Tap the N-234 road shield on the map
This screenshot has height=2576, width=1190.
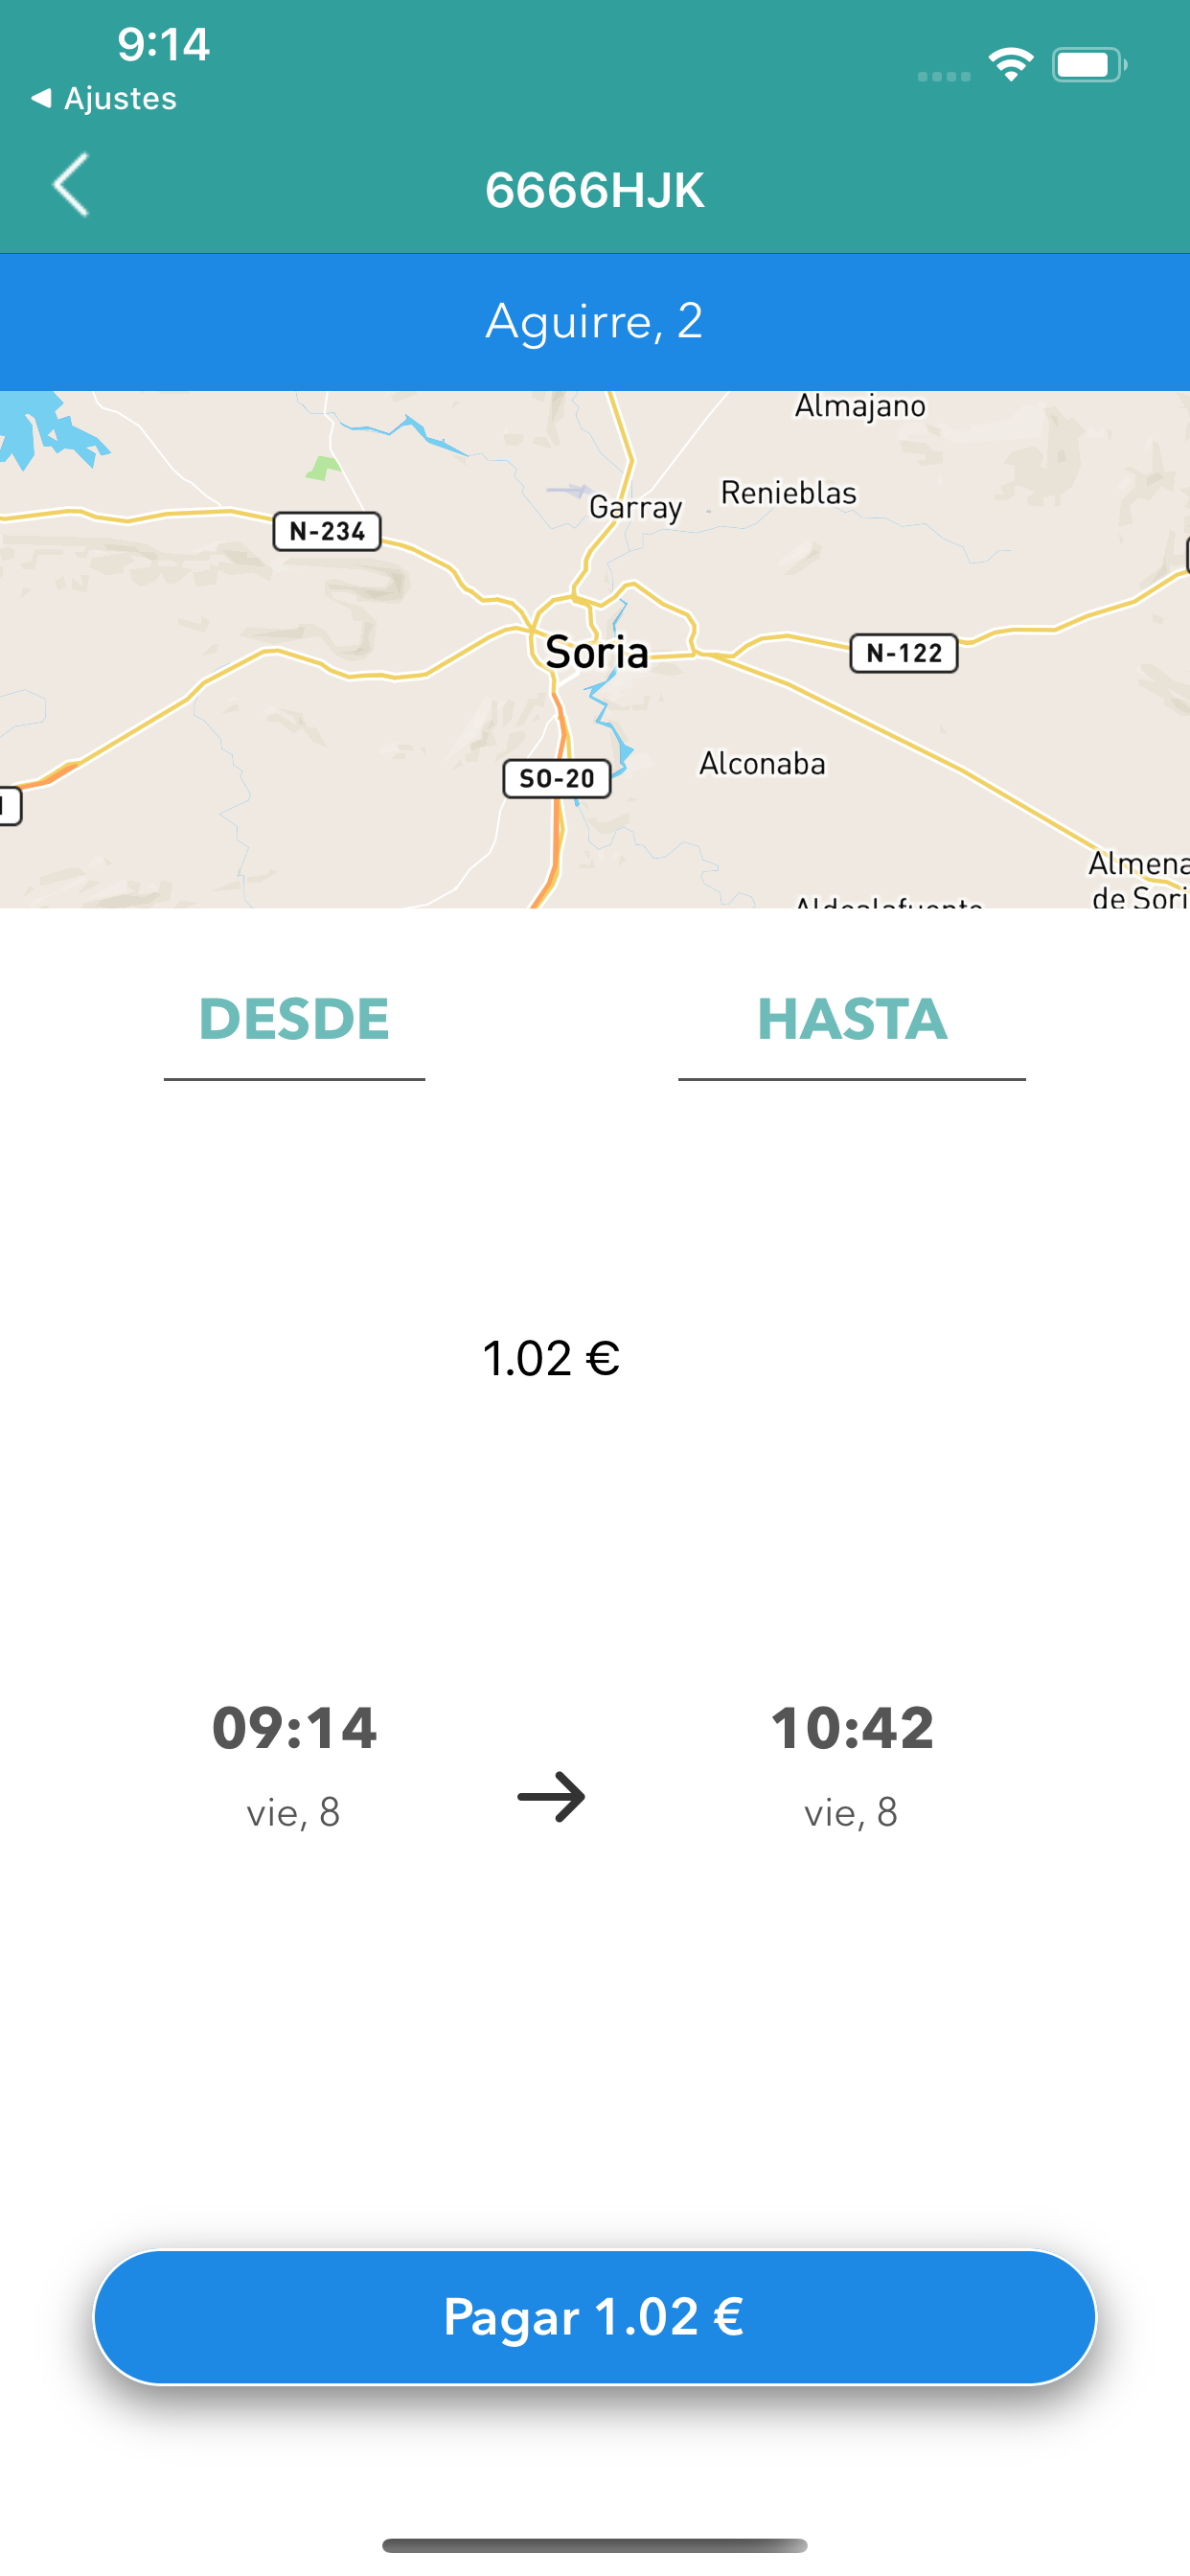327,531
